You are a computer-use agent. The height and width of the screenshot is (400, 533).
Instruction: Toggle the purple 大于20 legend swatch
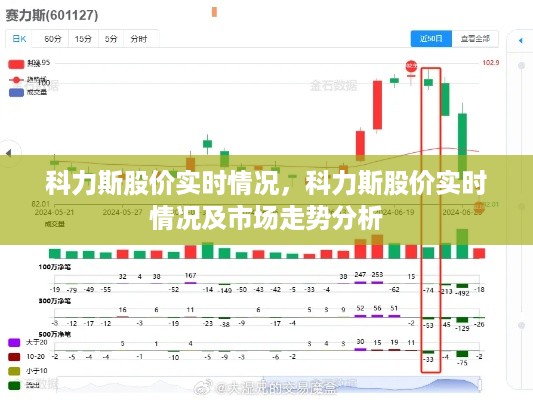(x=14, y=342)
